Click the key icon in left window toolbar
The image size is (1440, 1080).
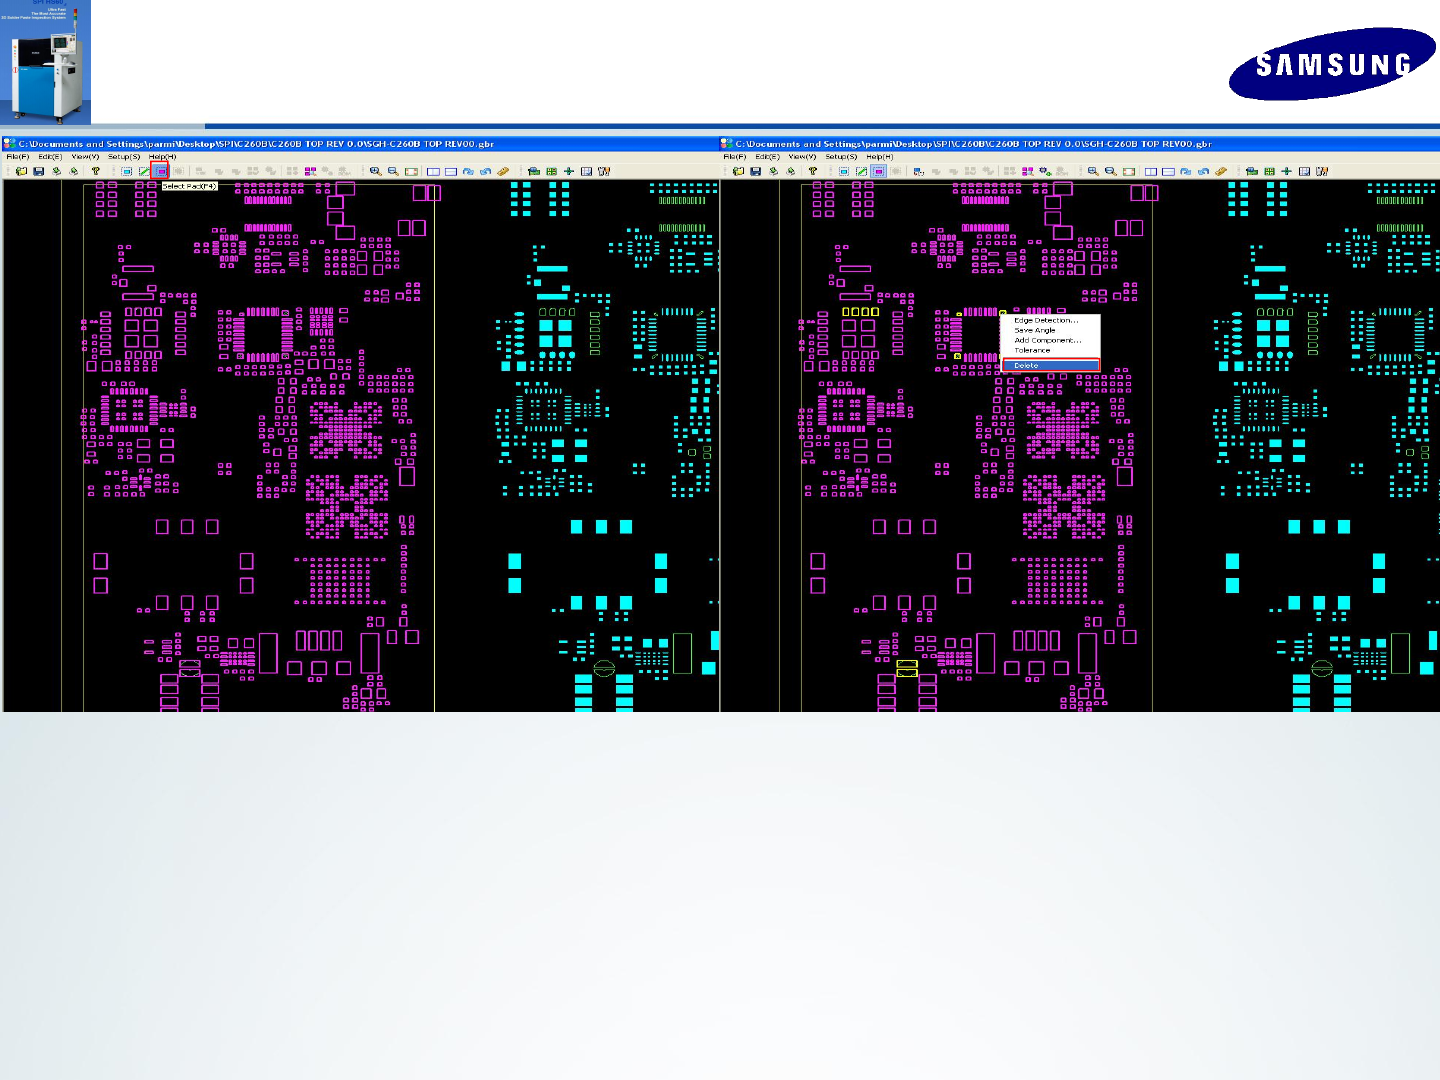95,171
